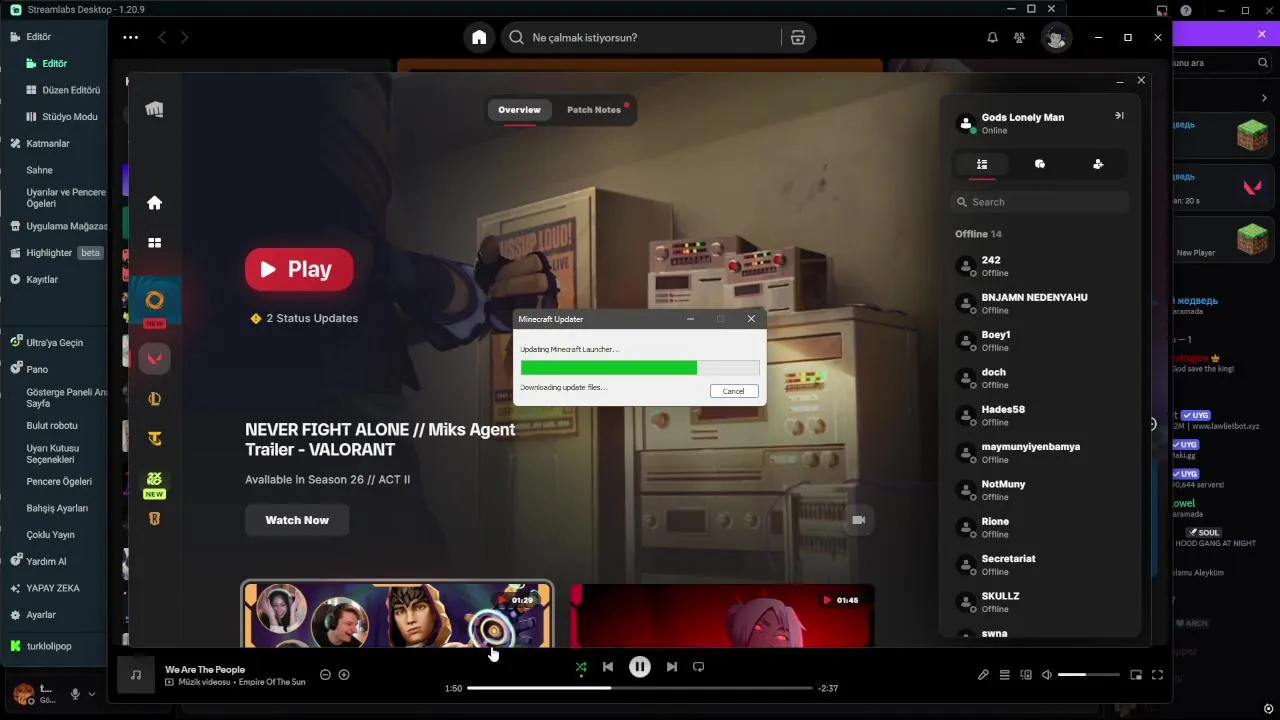This screenshot has height=720, width=1280.
Task: Click Riot Games fist logo
Action: pyautogui.click(x=154, y=109)
